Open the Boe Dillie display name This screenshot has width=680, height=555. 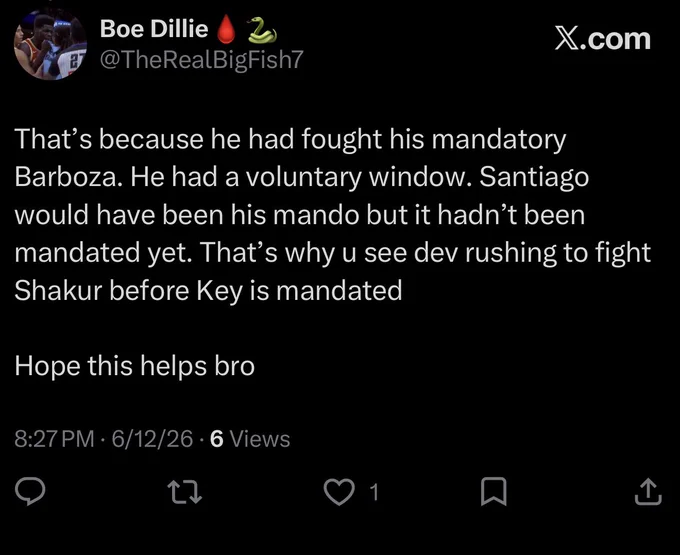[x=154, y=29]
